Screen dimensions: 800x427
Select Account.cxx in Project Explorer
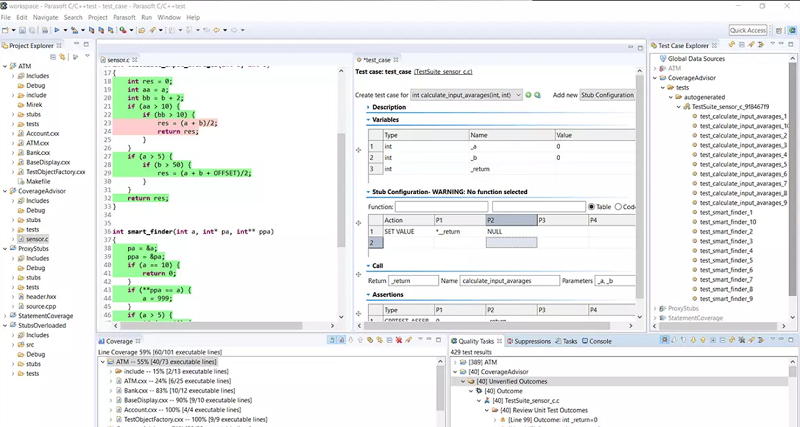click(x=43, y=134)
